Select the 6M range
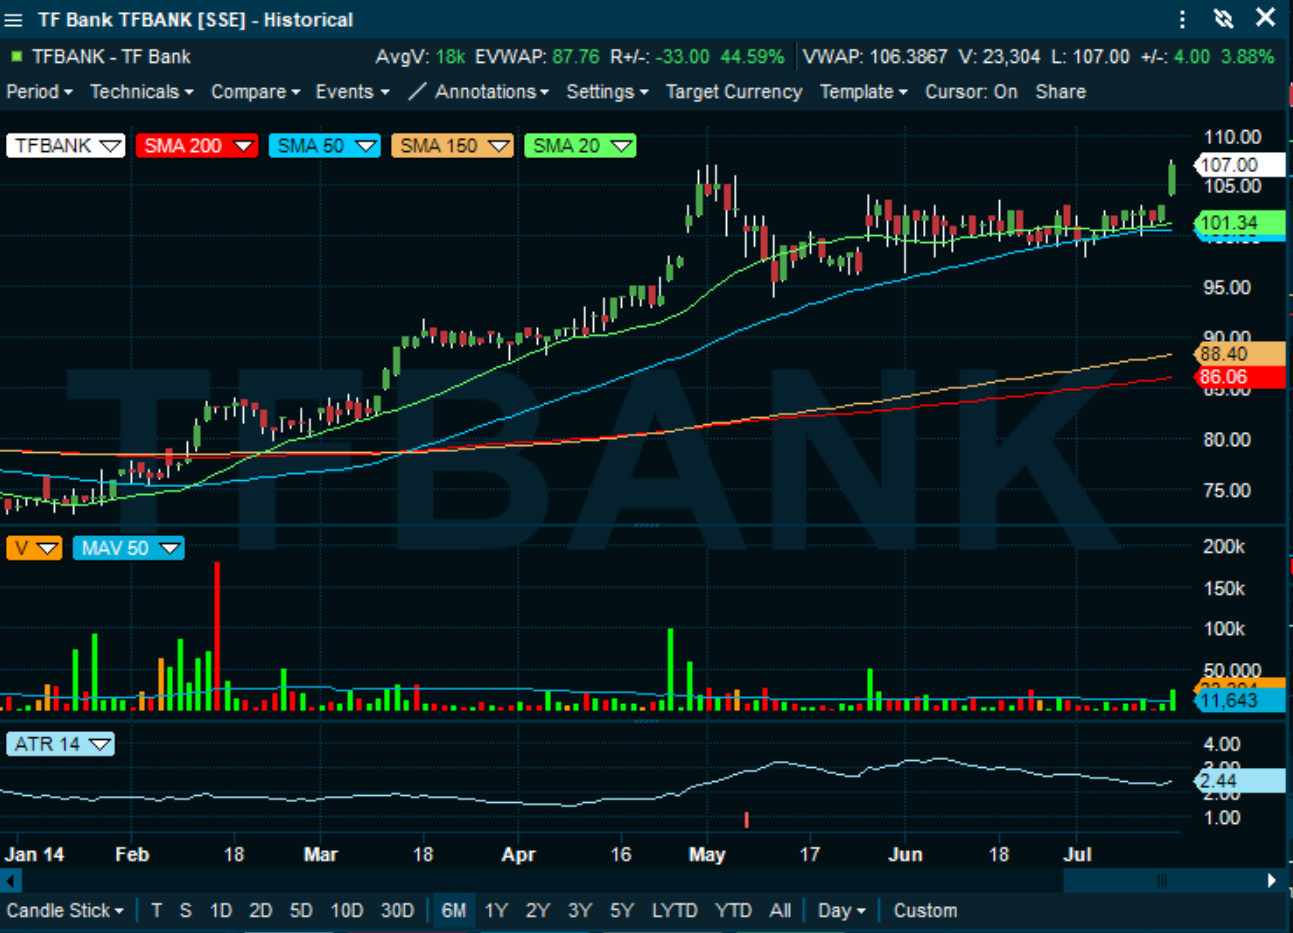This screenshot has height=933, width=1293. 453,911
